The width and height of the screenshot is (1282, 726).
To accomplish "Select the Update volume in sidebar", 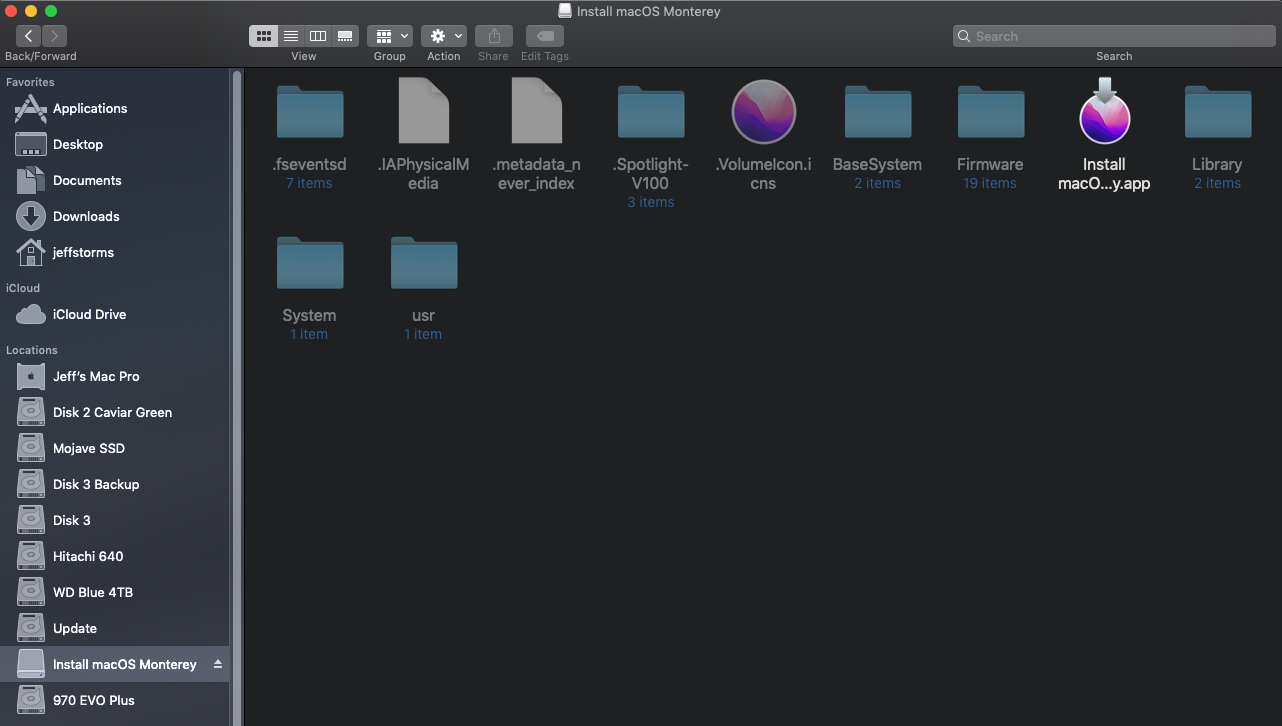I will tap(115, 628).
